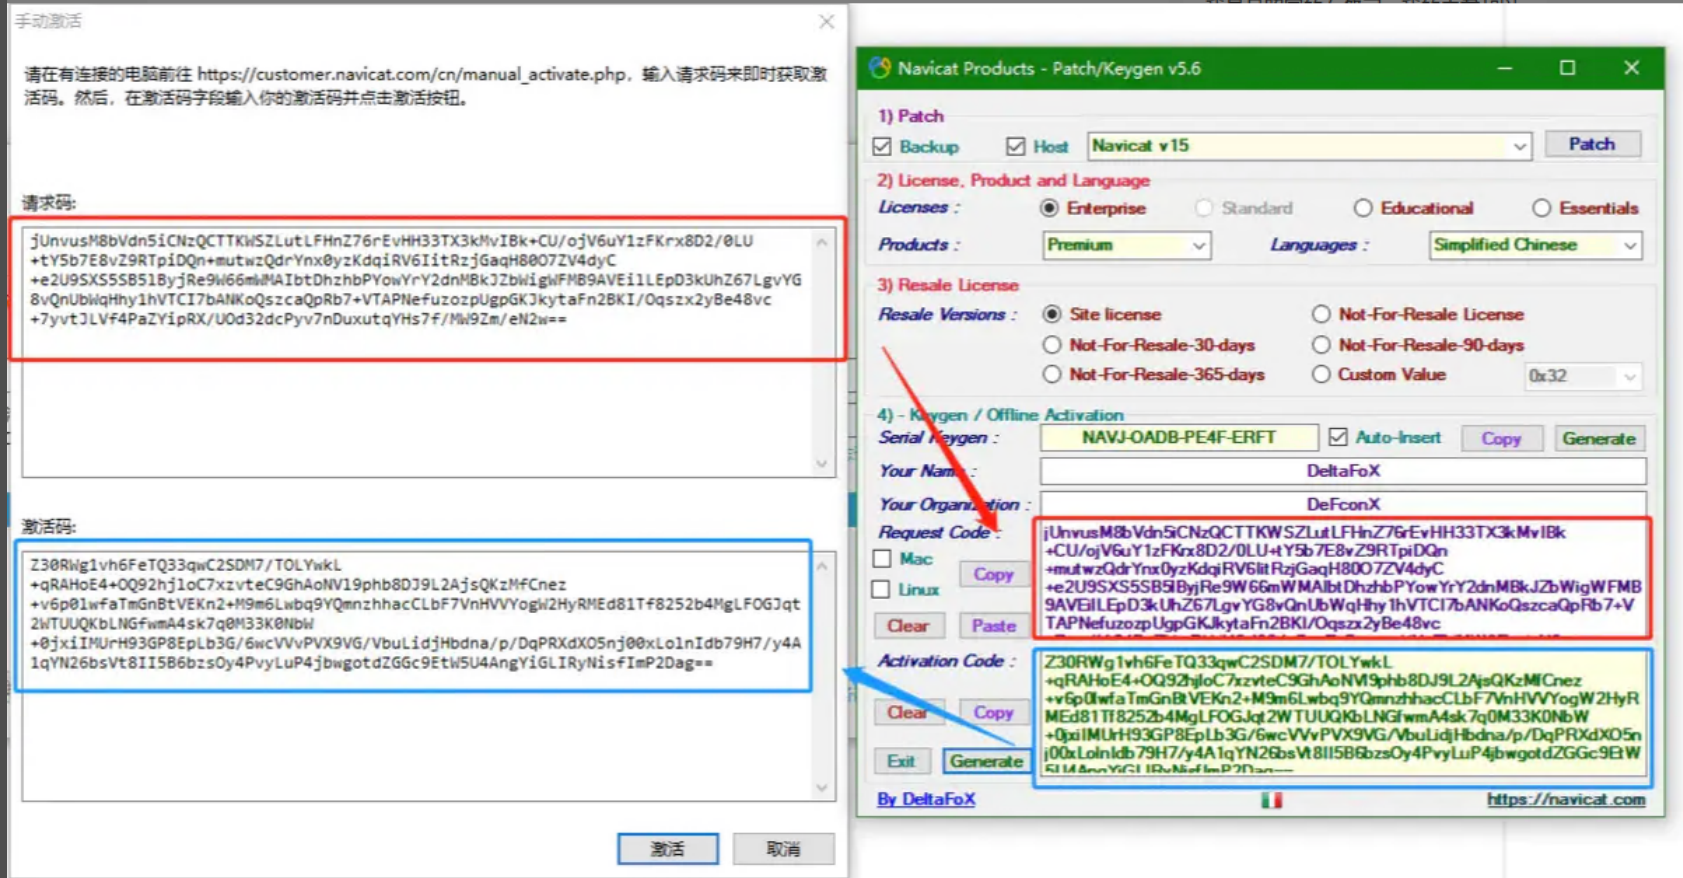Viewport: 1683px width, 878px height.
Task: Click the Navicat keygen app icon in title bar
Action: pyautogui.click(x=880, y=68)
